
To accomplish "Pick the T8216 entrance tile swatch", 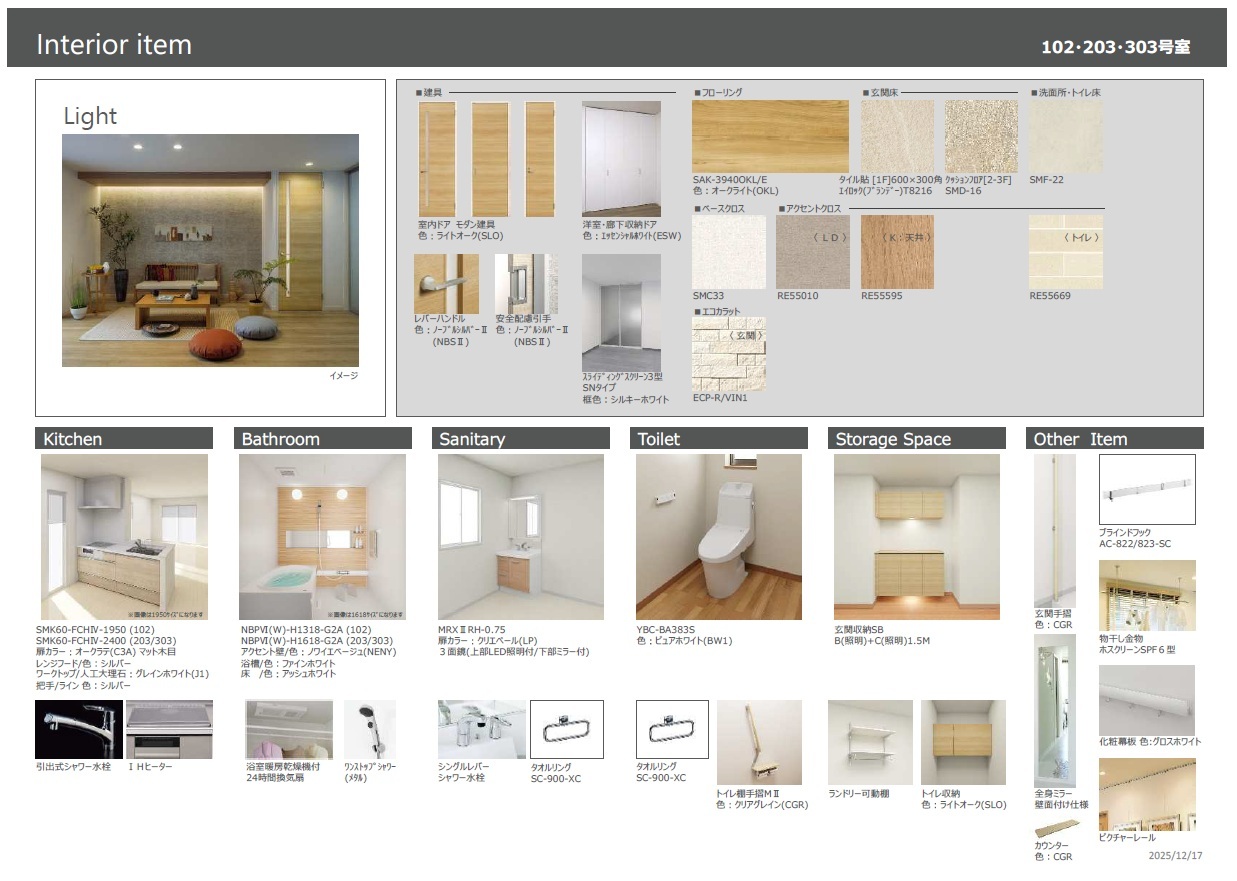I will coord(897,136).
